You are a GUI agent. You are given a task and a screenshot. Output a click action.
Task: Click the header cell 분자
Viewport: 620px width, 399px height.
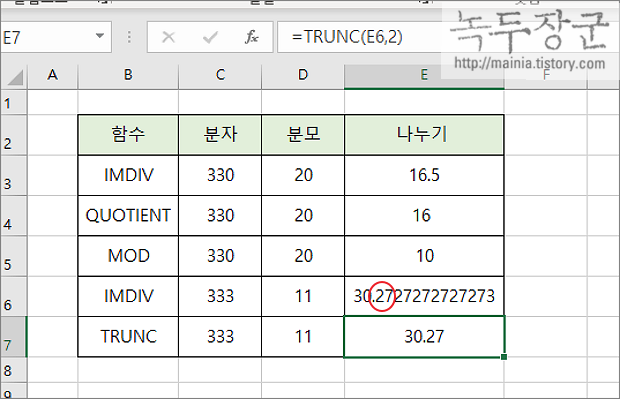point(220,134)
